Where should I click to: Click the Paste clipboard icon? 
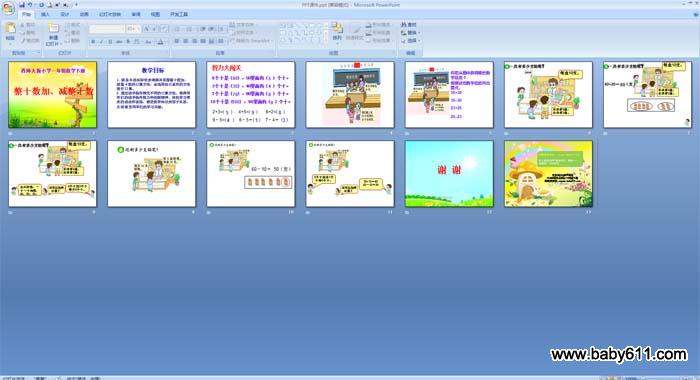tap(10, 29)
